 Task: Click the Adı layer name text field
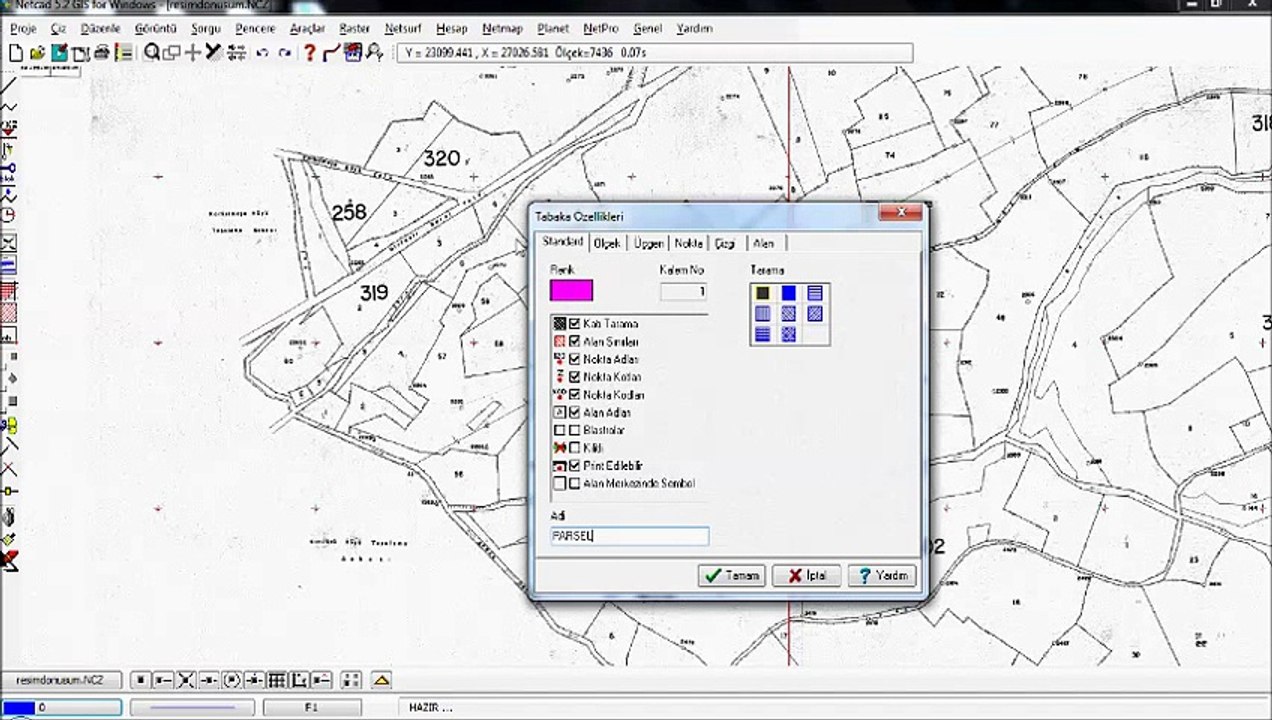(629, 536)
